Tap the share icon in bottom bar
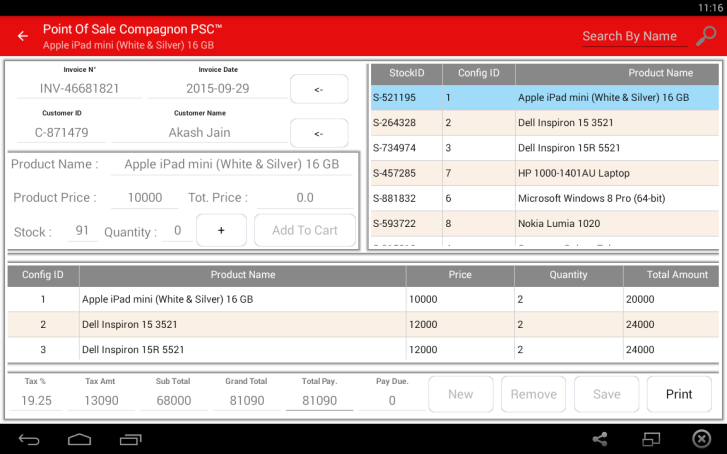The height and width of the screenshot is (454, 727). click(600, 439)
